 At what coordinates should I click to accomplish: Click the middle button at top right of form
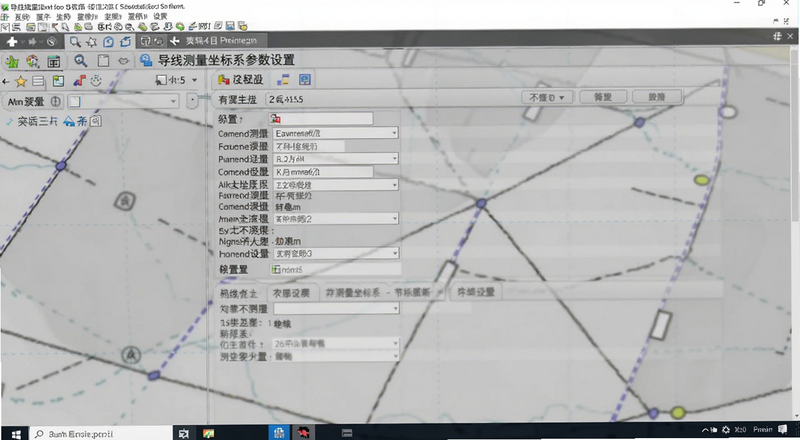click(x=603, y=97)
